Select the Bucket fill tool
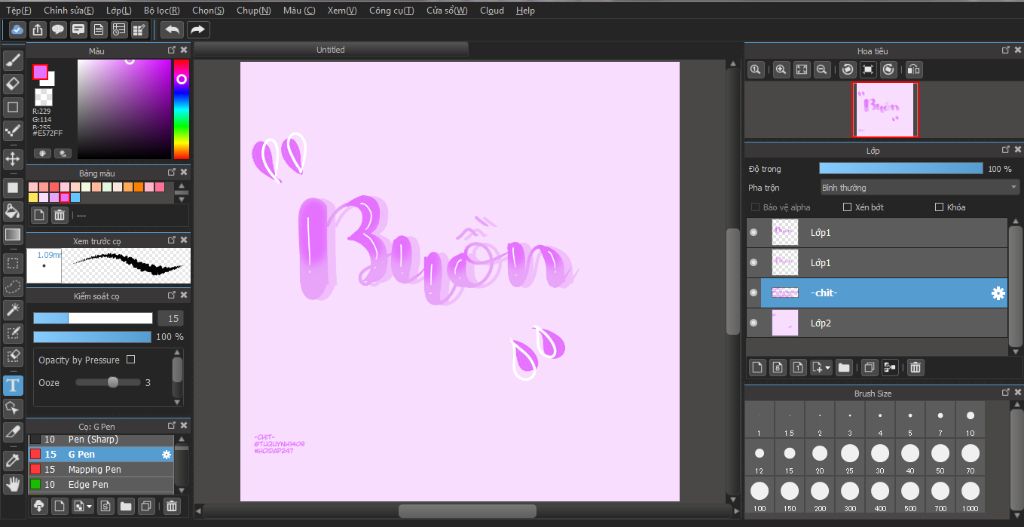Image resolution: width=1024 pixels, height=527 pixels. pyautogui.click(x=12, y=211)
